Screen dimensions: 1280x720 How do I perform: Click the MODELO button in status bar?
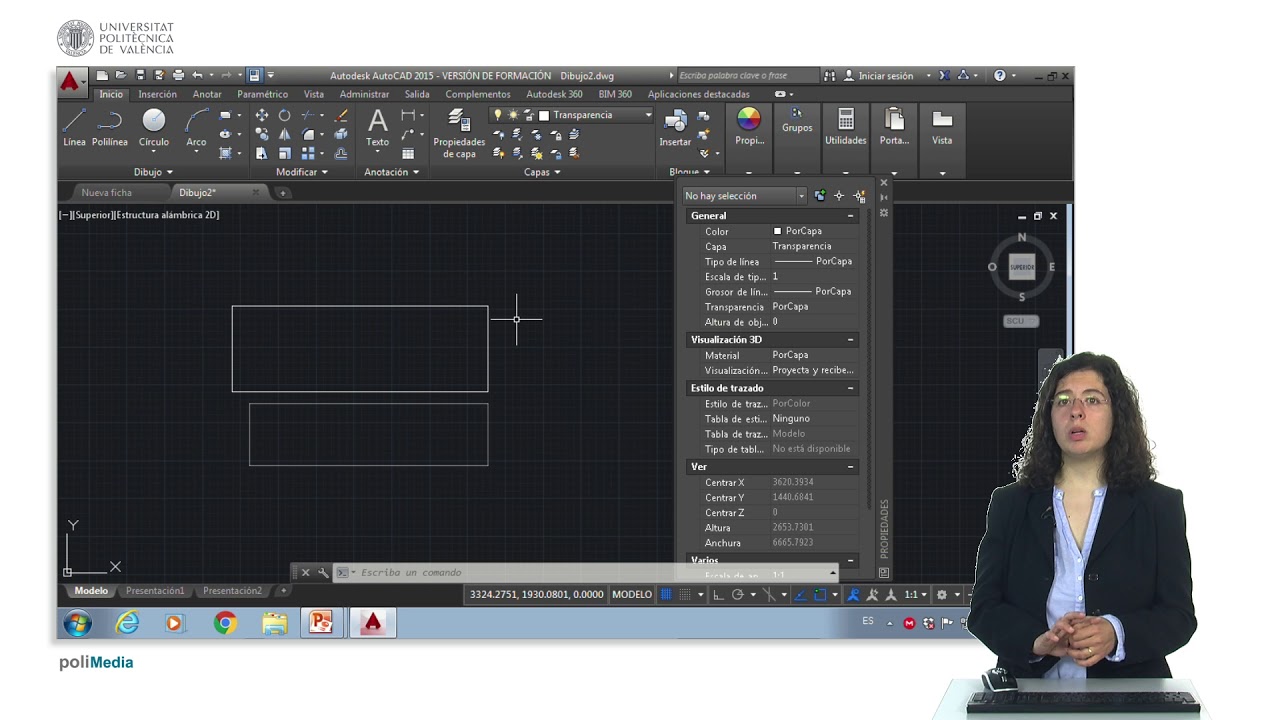pos(632,594)
